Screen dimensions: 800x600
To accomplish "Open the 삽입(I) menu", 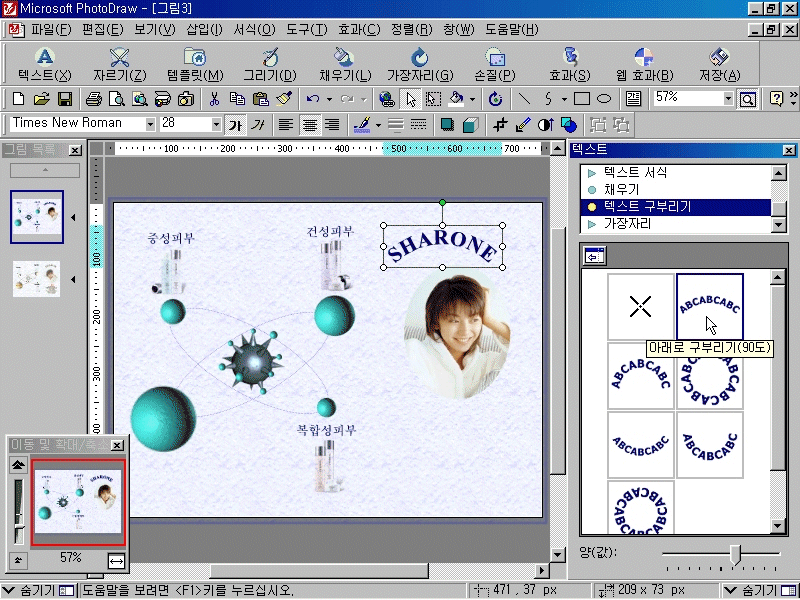I will click(204, 30).
